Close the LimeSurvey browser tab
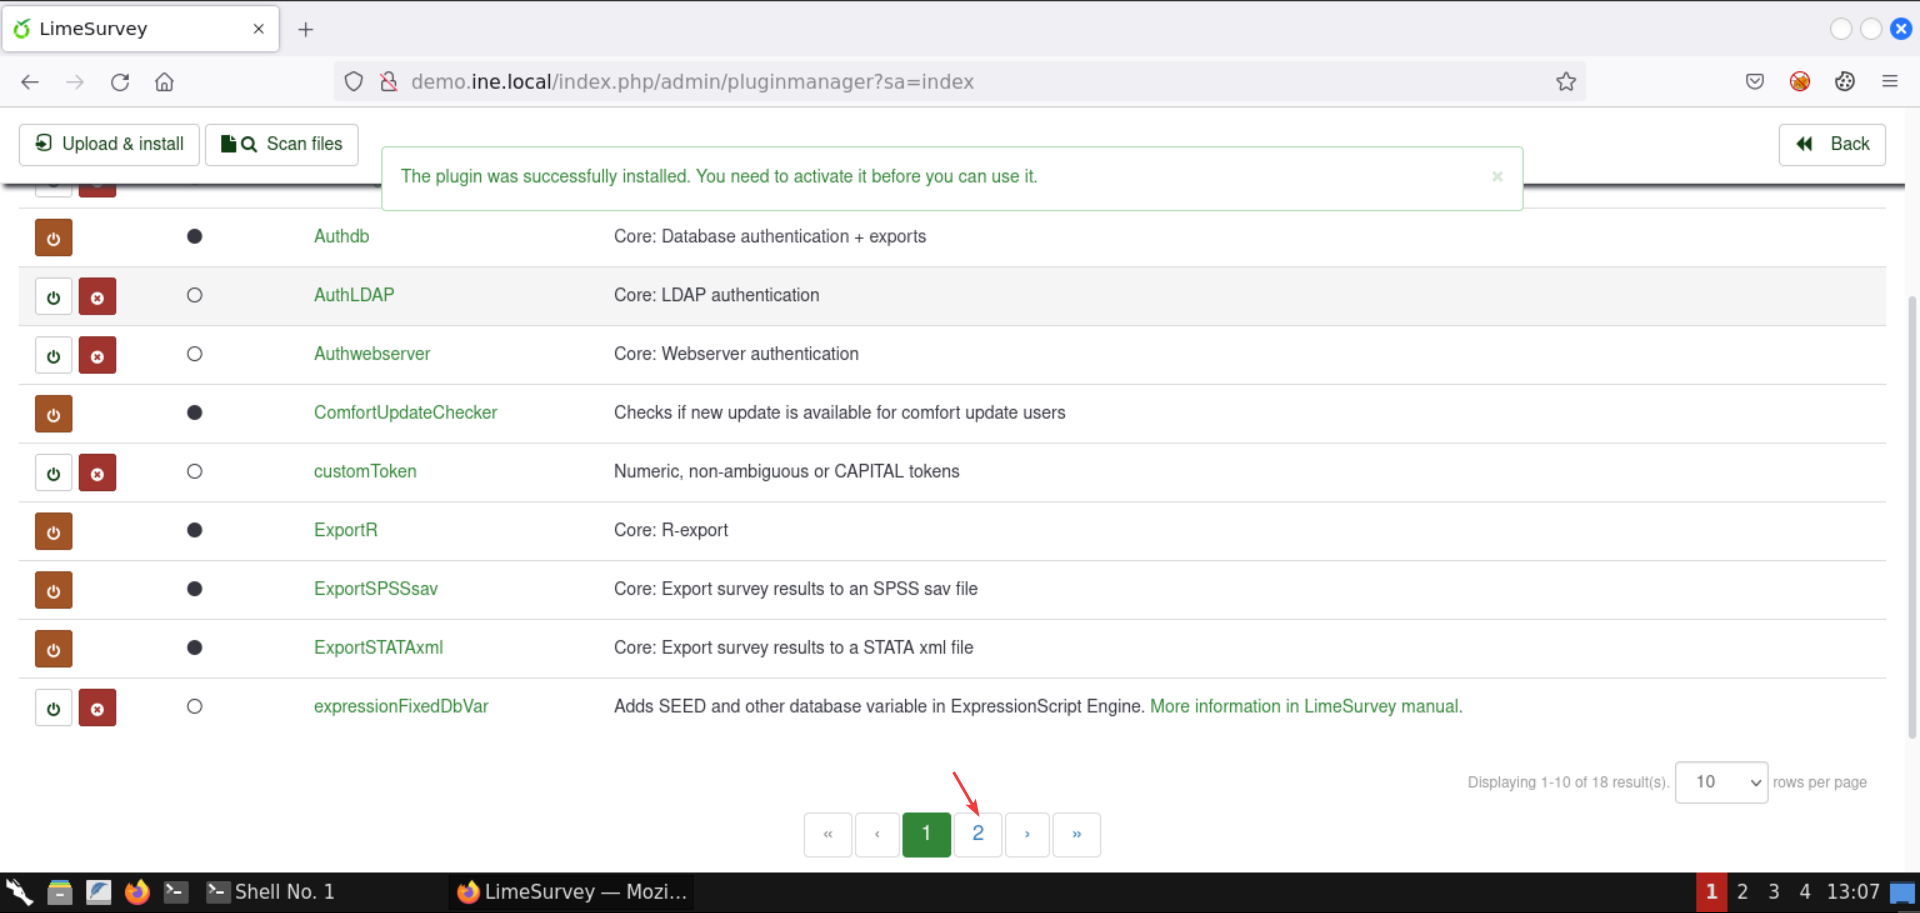 click(x=259, y=29)
